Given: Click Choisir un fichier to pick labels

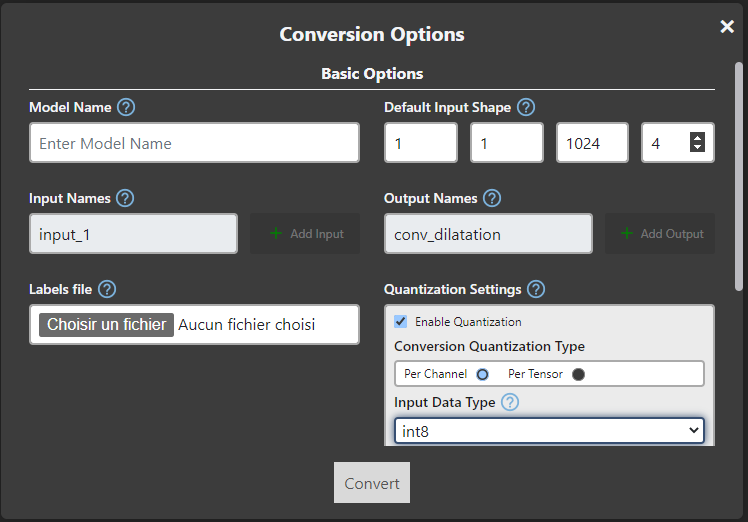Looking at the screenshot, I should (x=106, y=324).
